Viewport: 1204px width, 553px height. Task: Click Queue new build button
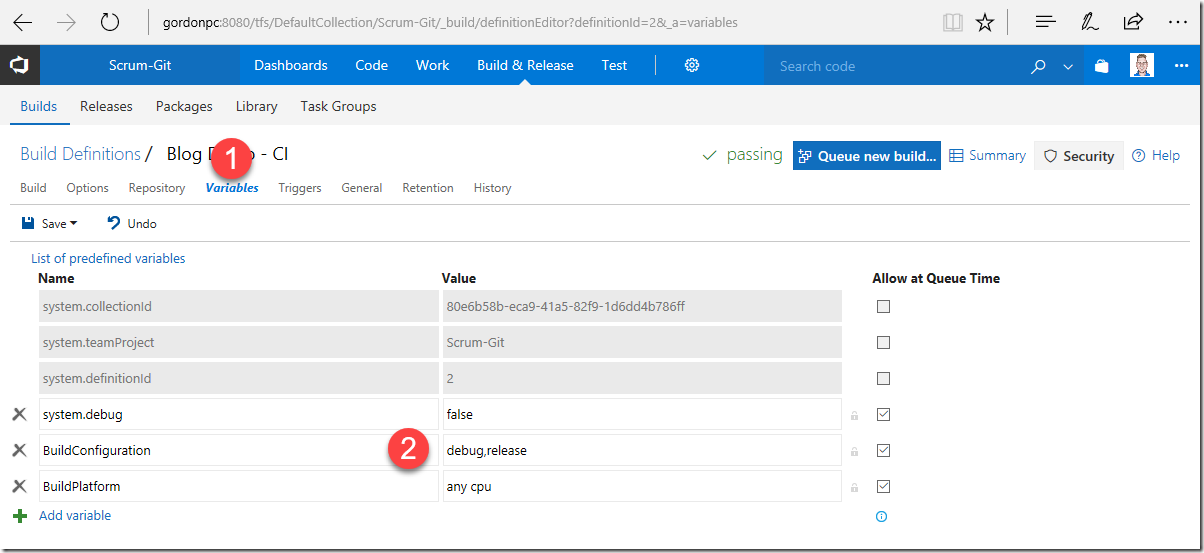867,155
